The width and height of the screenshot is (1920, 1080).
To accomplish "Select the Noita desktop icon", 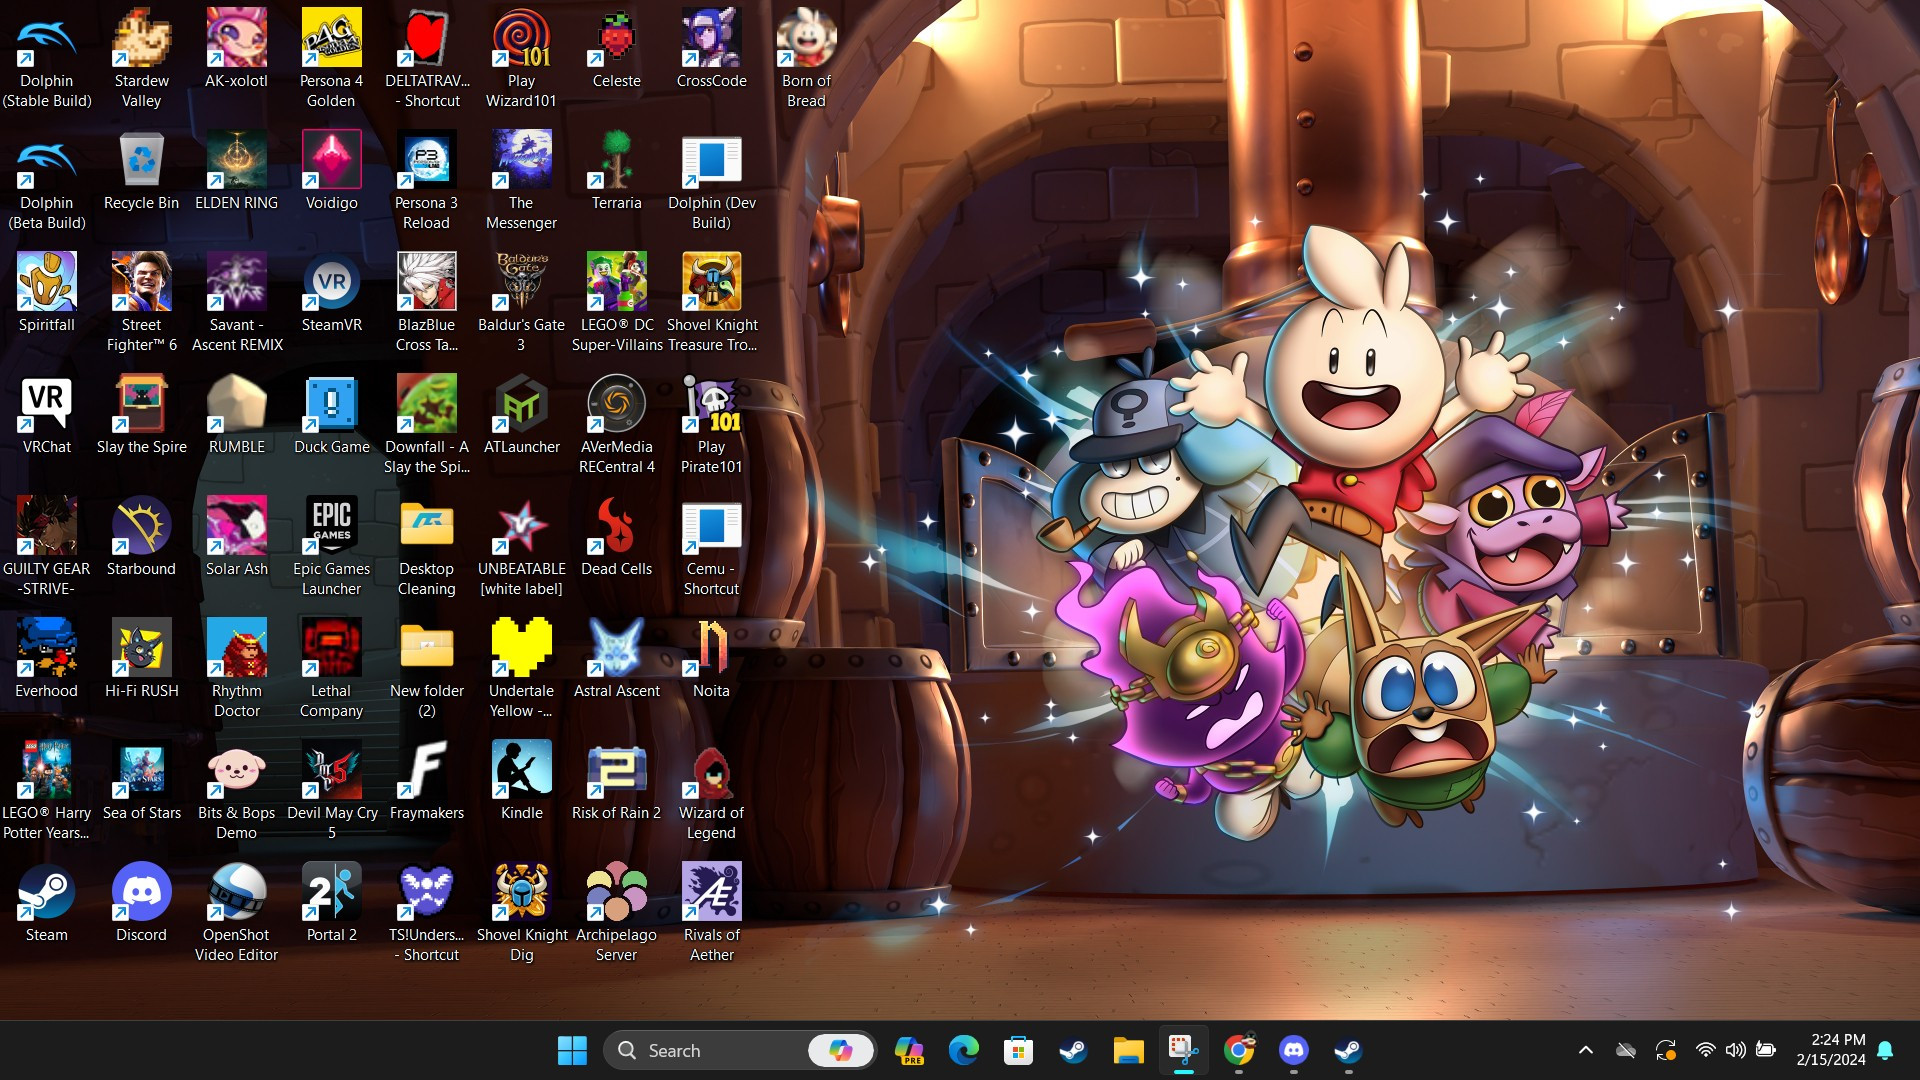I will [711, 658].
